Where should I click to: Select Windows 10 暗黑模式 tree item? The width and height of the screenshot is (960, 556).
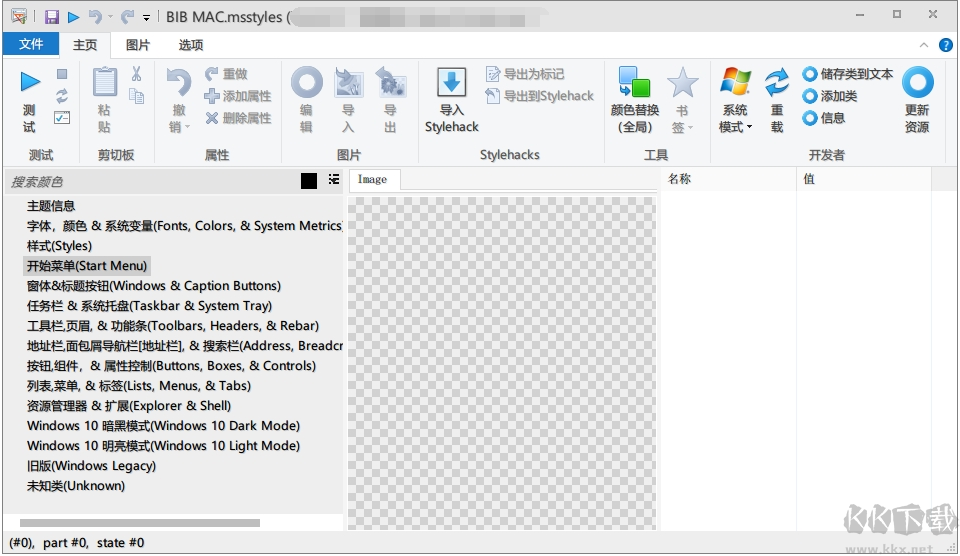tap(163, 426)
